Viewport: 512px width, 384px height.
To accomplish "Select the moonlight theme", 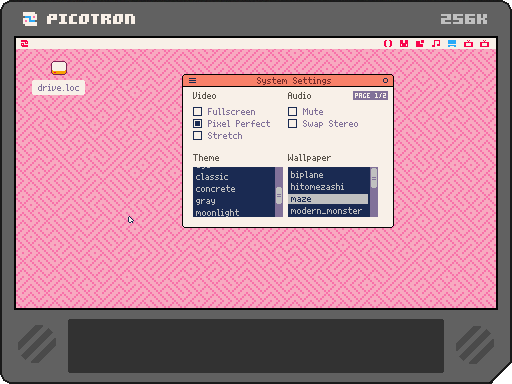I will coord(234,212).
